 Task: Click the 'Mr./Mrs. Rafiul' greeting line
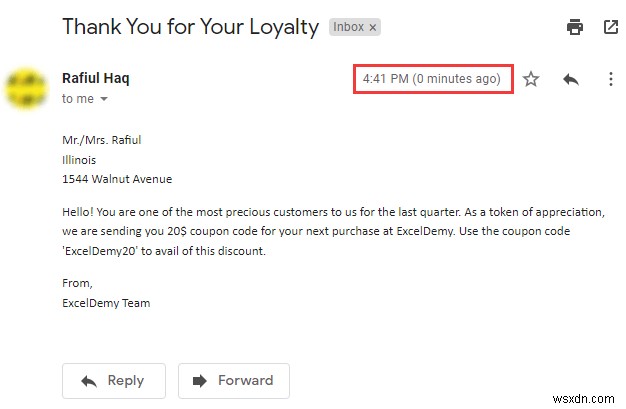pos(103,139)
